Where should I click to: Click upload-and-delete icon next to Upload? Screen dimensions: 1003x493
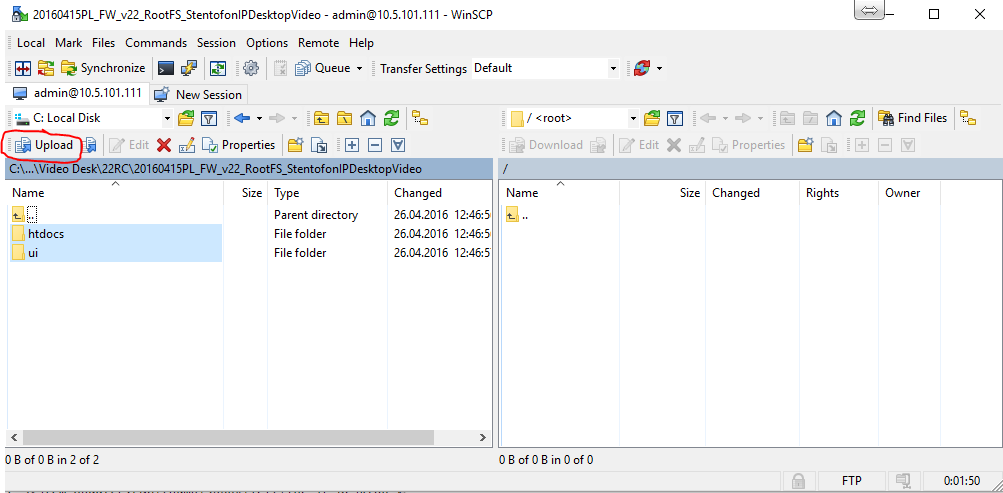click(x=90, y=145)
